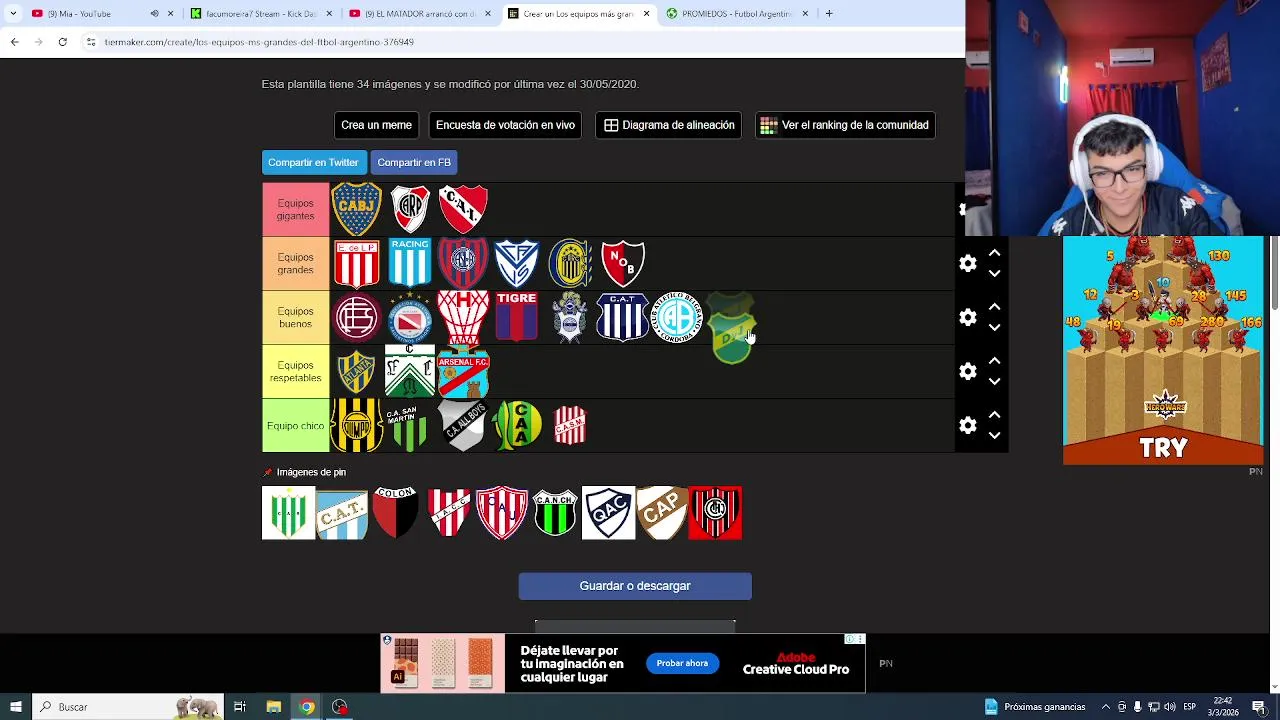Select the C.A. All Boys crest
1280x720 pixels.
[463, 425]
